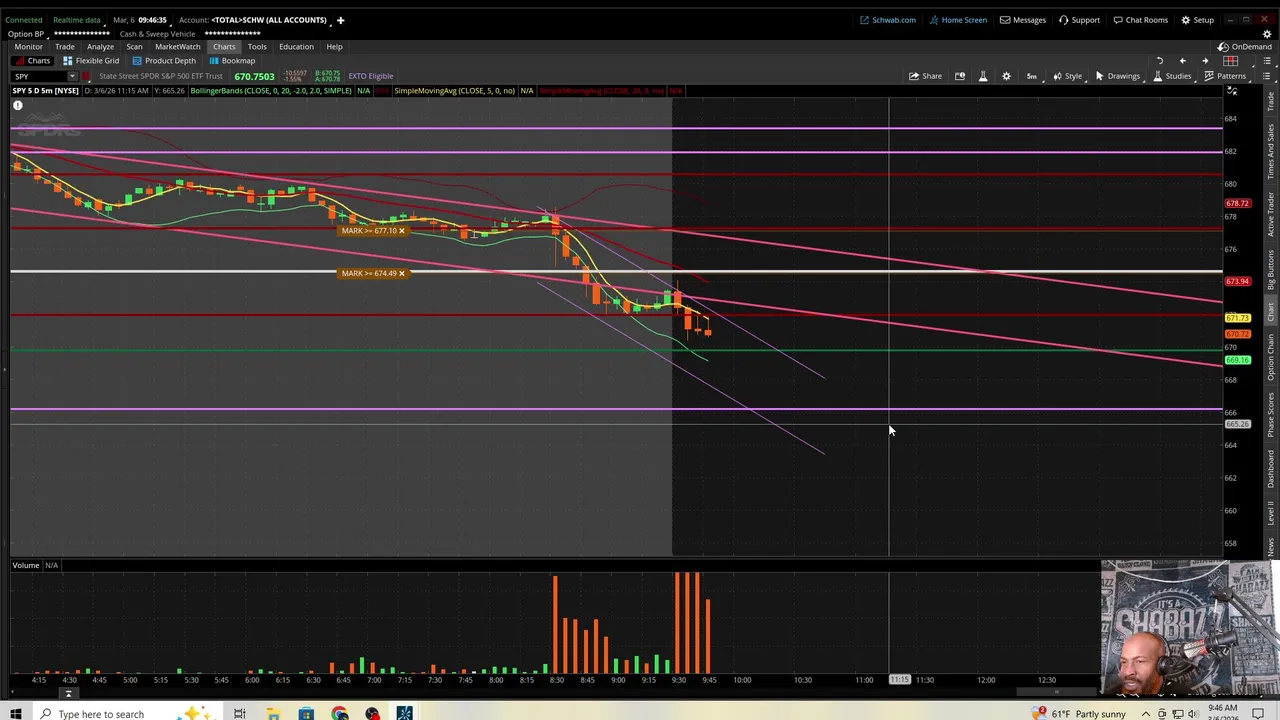The width and height of the screenshot is (1280, 720).
Task: Open Windows Start menu
Action: 15,714
